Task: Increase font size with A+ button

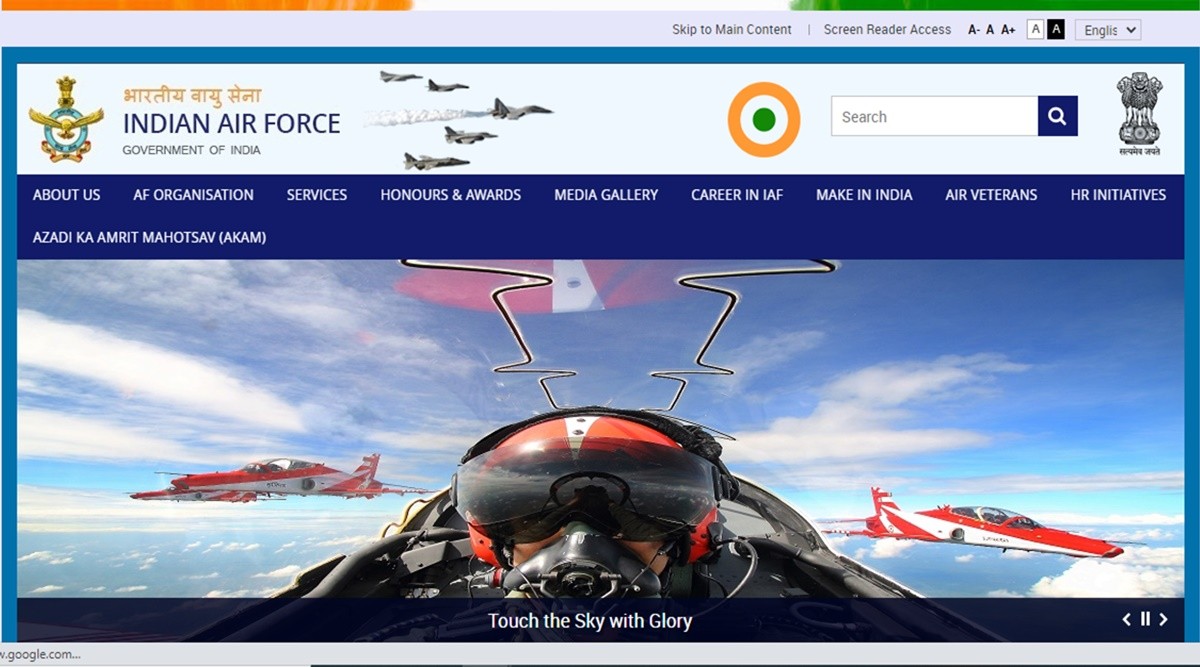Action: [x=1008, y=30]
